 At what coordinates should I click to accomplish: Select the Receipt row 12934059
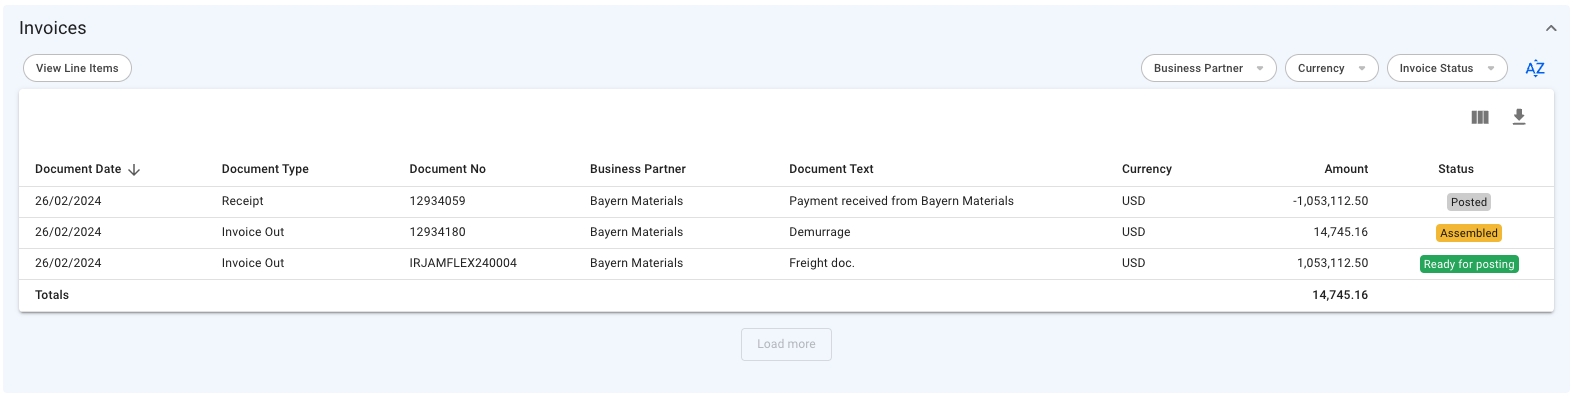click(x=786, y=201)
